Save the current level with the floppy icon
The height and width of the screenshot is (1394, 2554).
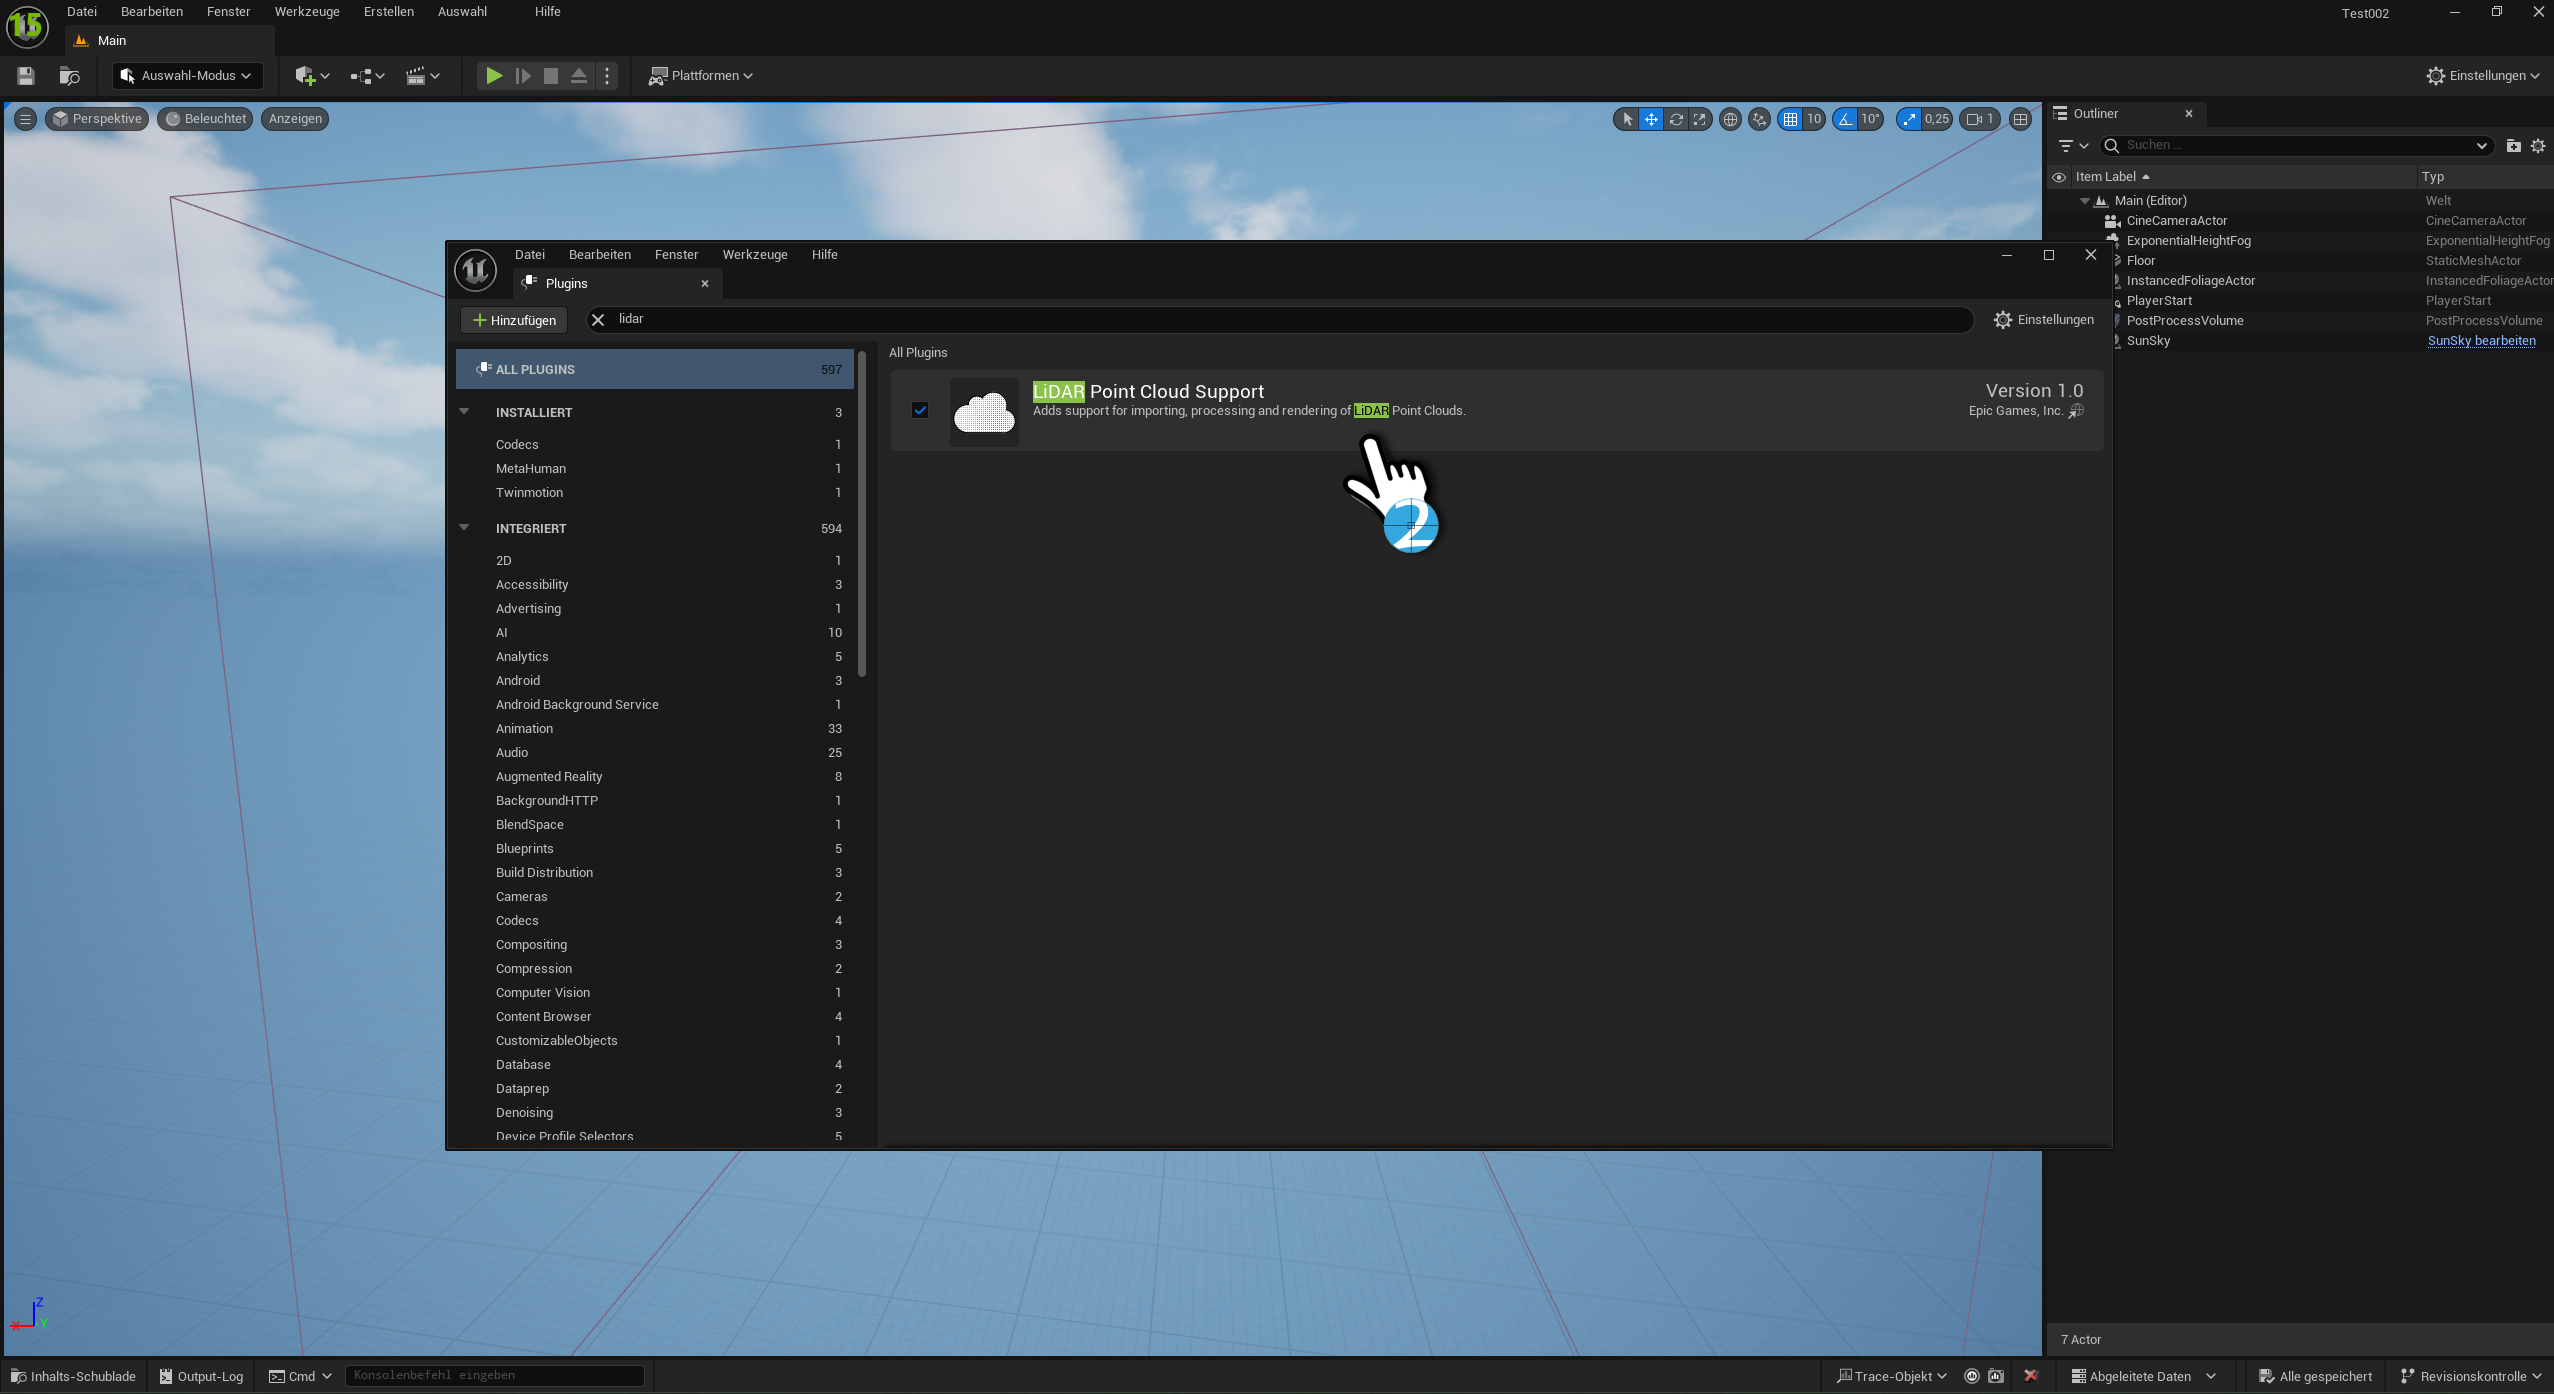tap(26, 76)
